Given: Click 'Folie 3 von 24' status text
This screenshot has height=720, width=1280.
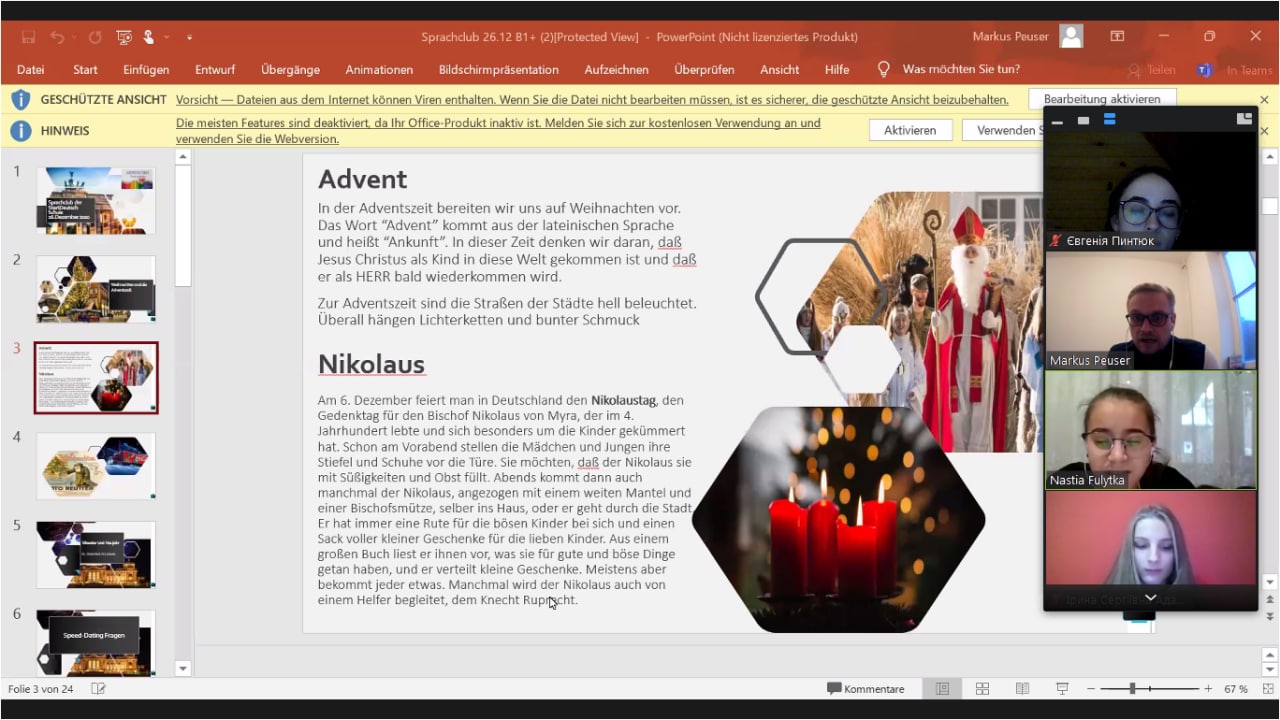Looking at the screenshot, I should 41,689.
